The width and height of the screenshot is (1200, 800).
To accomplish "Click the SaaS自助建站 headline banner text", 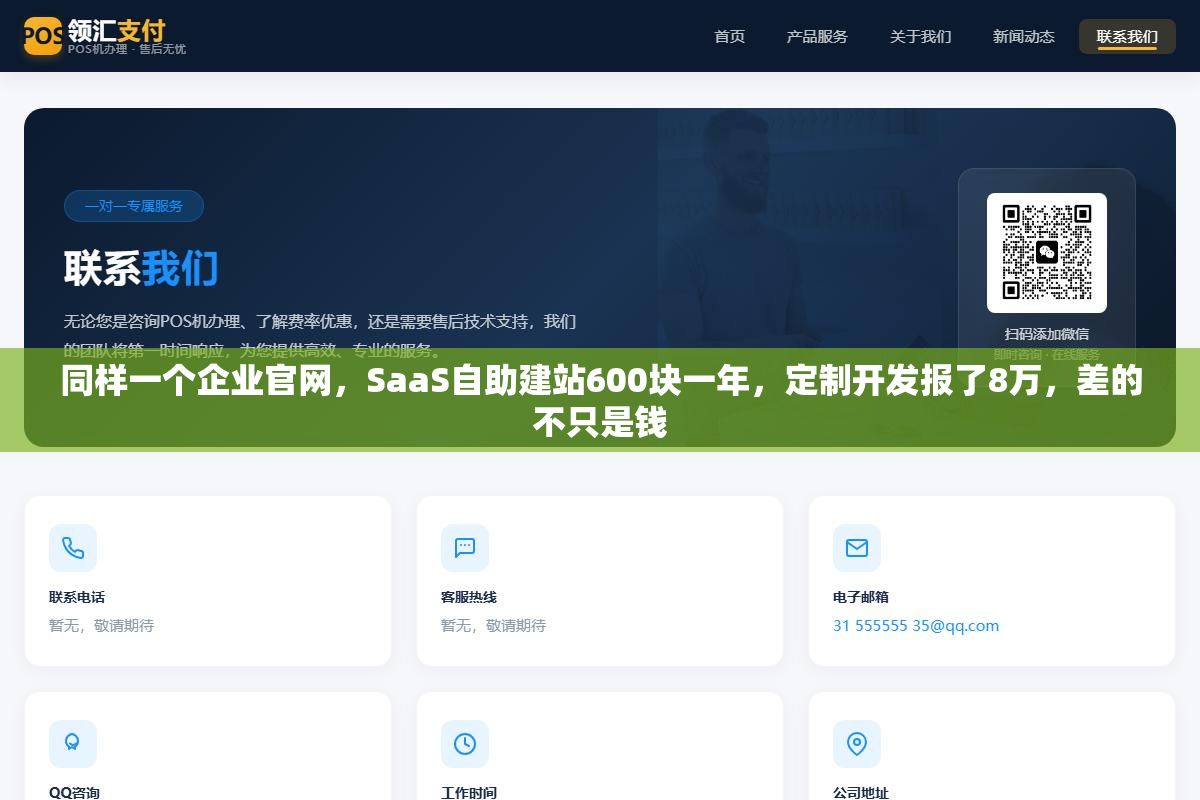I will [x=600, y=401].
